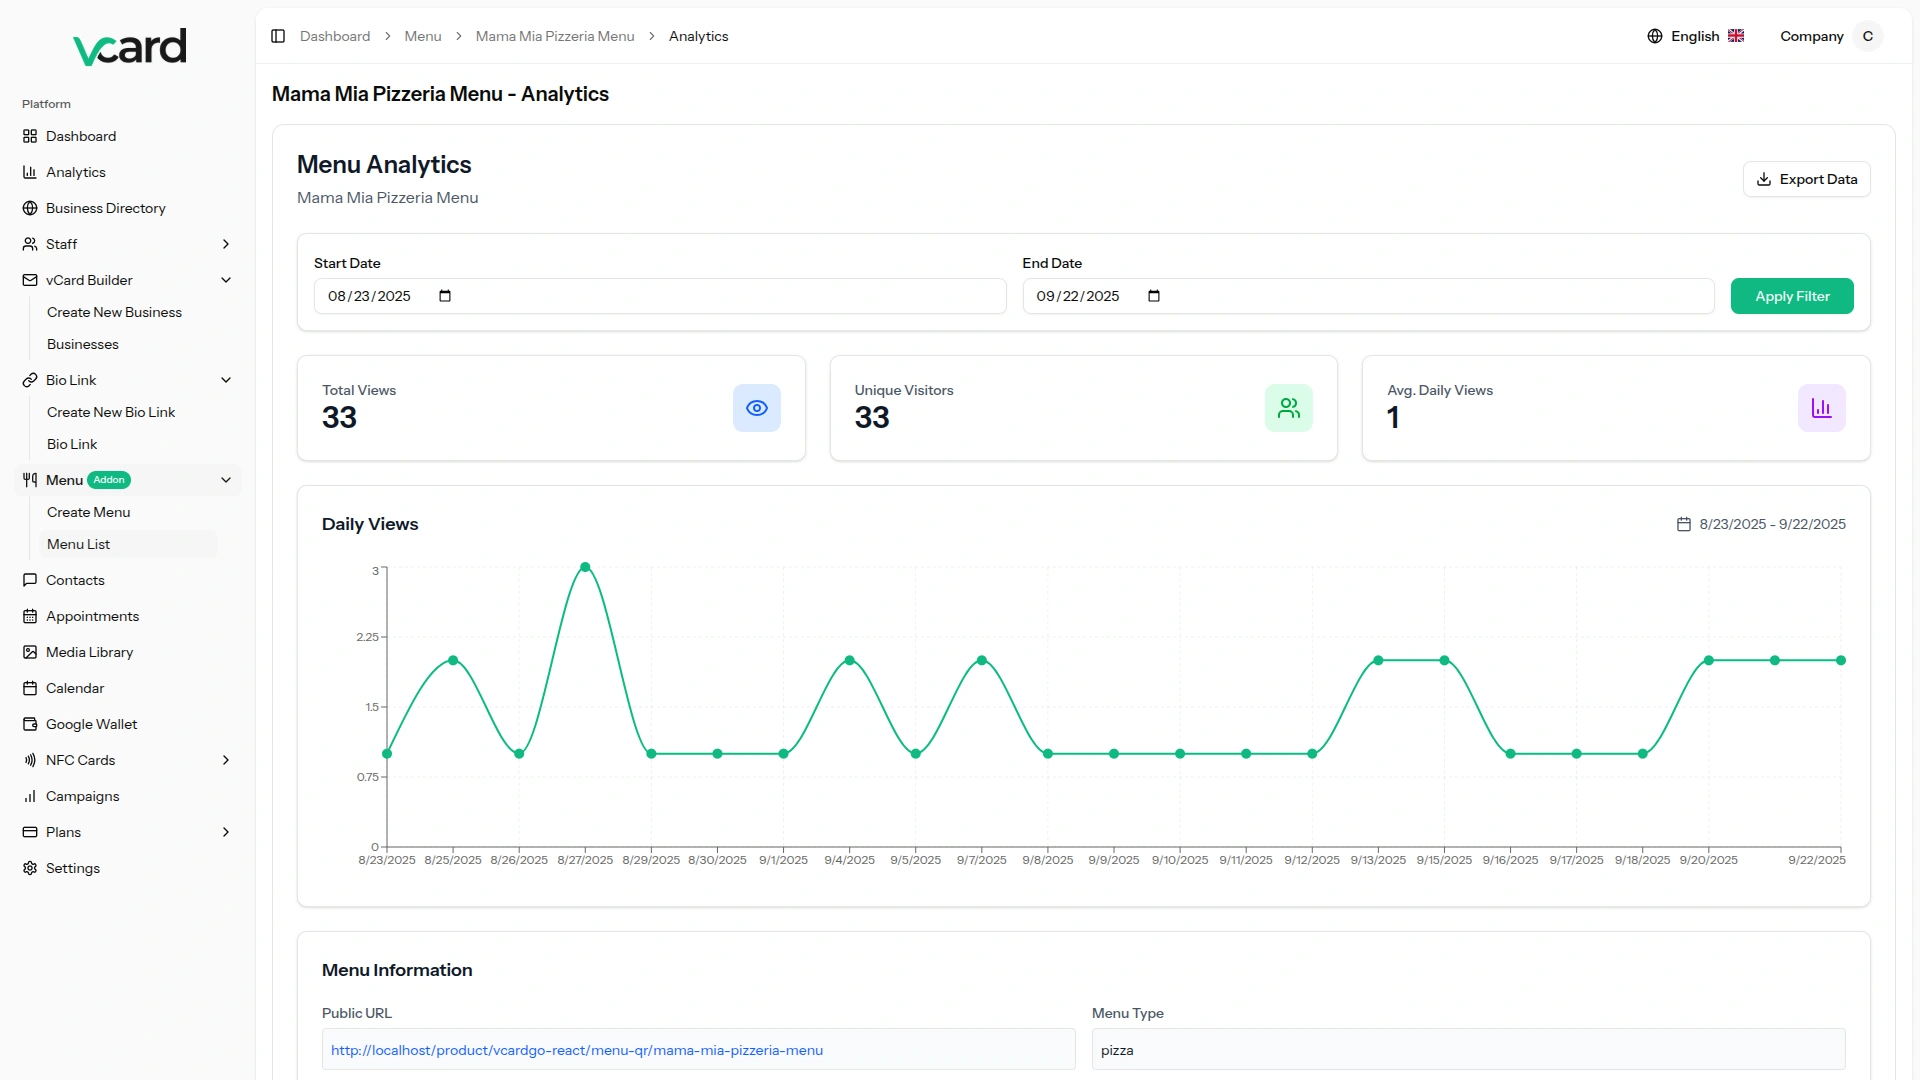Screen dimensions: 1920x1080
Task: Click the Export Data button
Action: coord(1807,179)
